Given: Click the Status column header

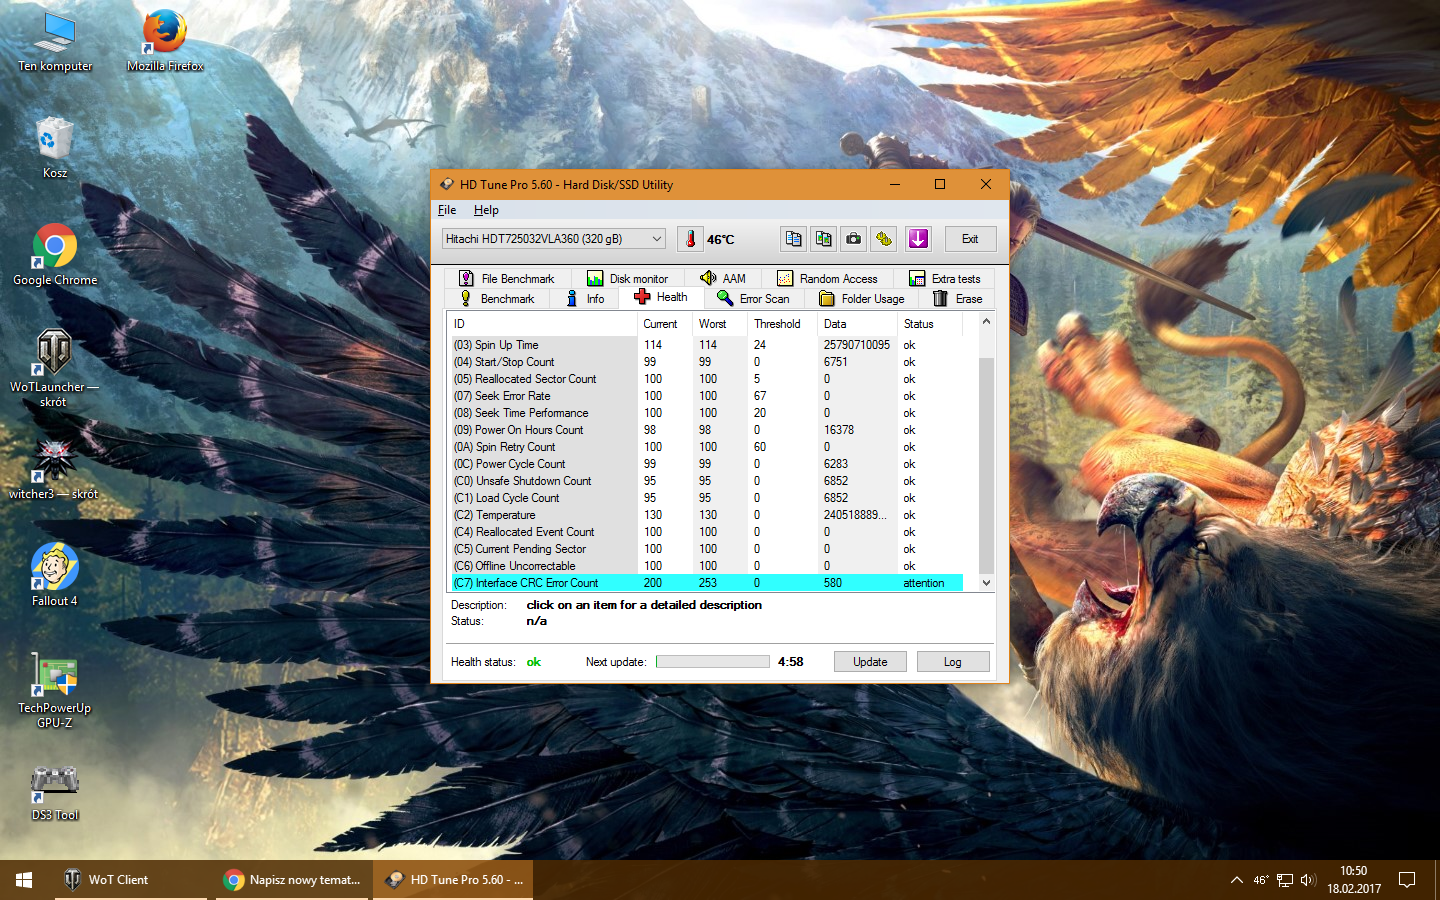Looking at the screenshot, I should (930, 324).
